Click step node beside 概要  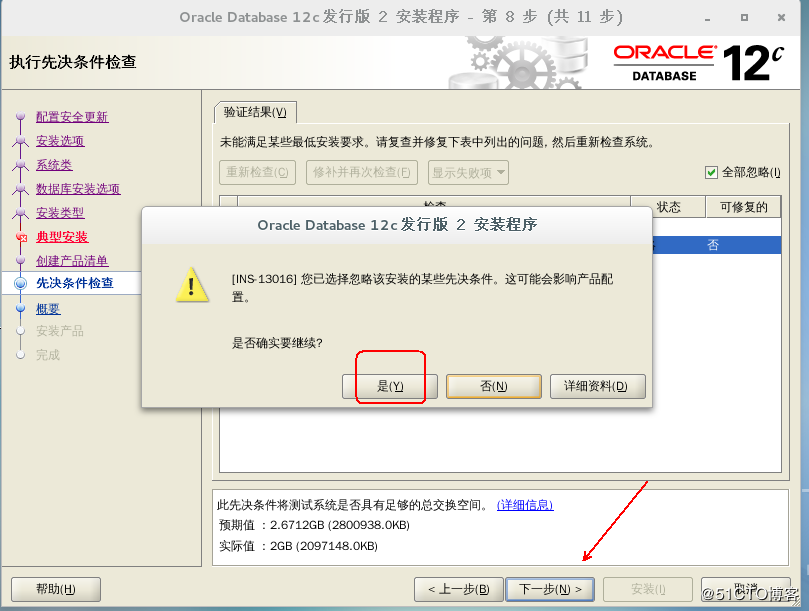tap(21, 309)
